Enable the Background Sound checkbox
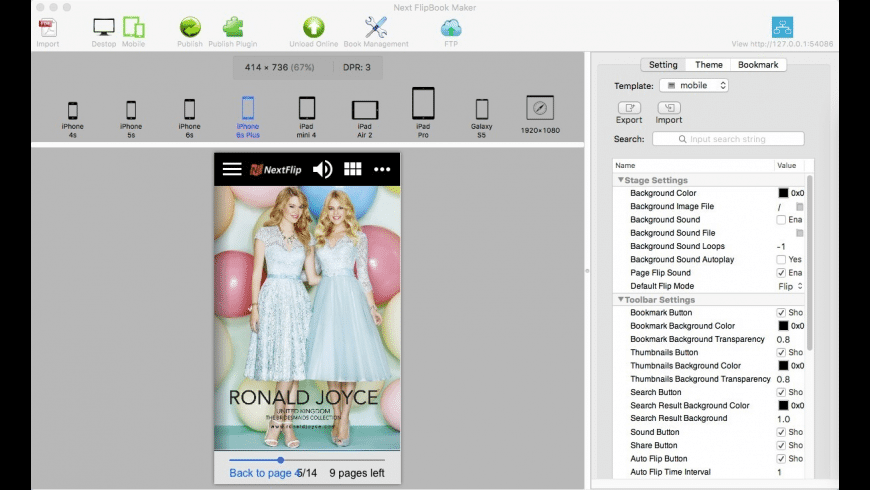This screenshot has width=870, height=490. point(781,220)
